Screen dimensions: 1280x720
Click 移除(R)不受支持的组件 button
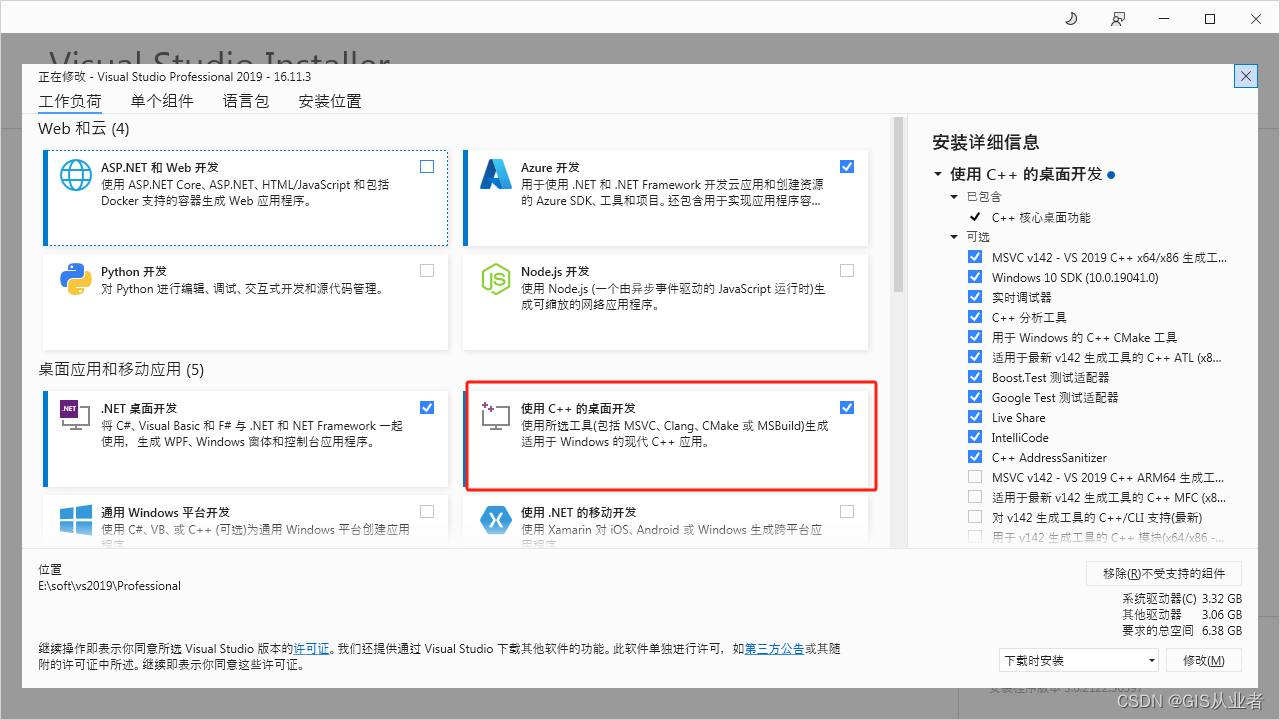[x=1164, y=573]
